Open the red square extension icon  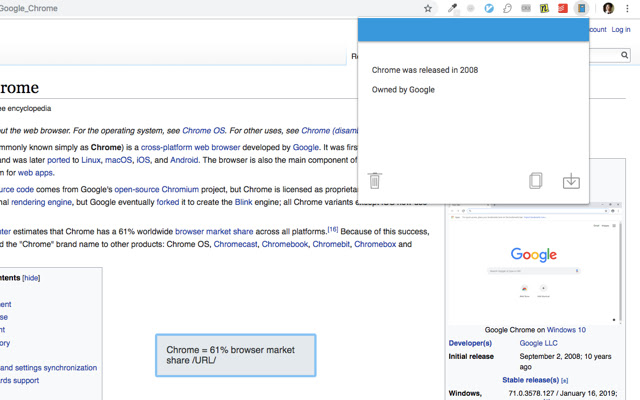563,8
